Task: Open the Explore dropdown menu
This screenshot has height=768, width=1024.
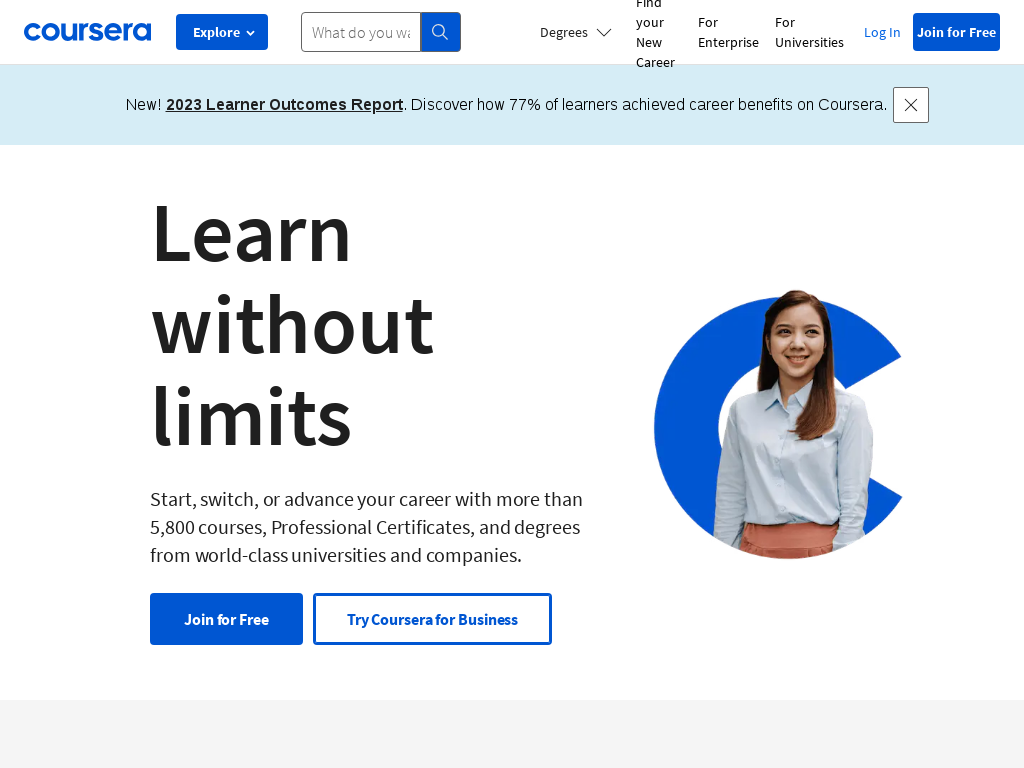Action: pyautogui.click(x=222, y=32)
